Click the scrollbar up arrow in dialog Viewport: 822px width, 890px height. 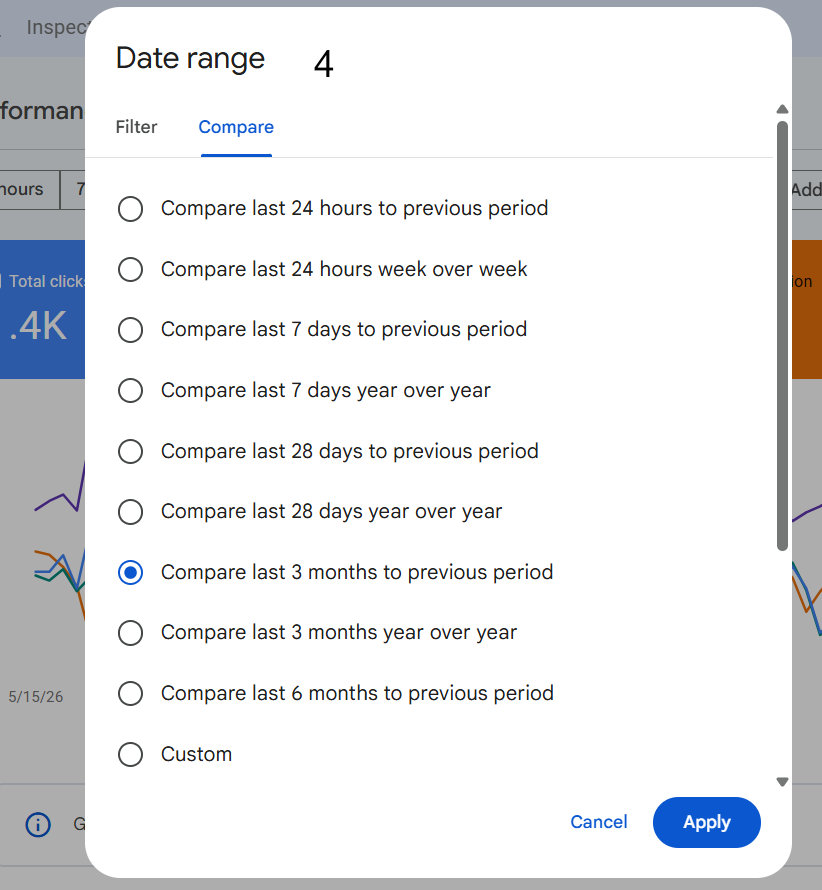pos(782,109)
